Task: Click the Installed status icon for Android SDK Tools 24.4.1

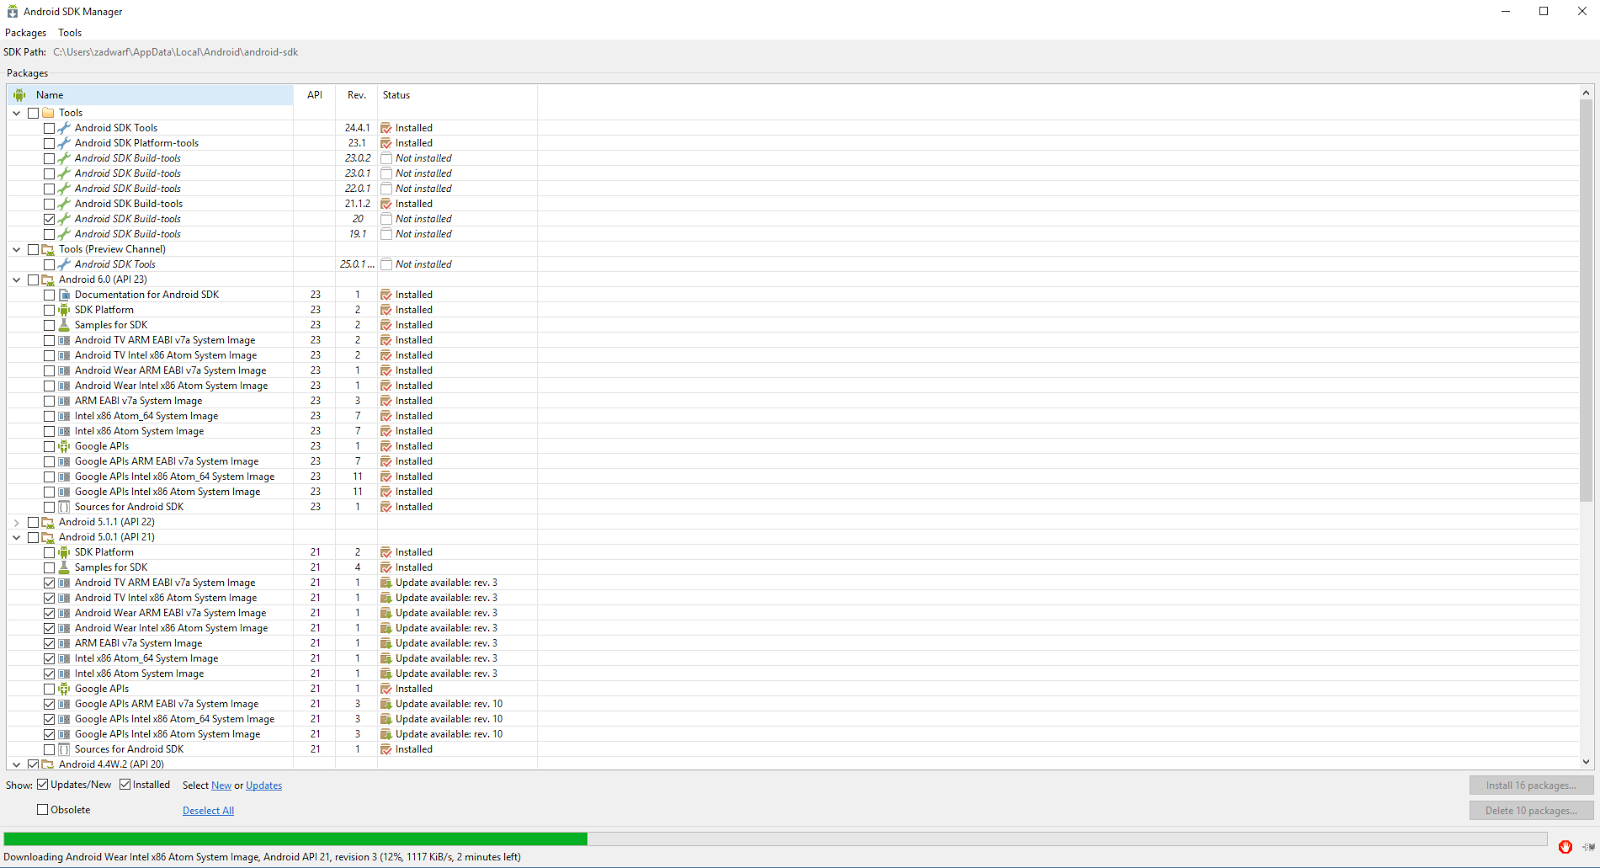Action: pos(386,128)
